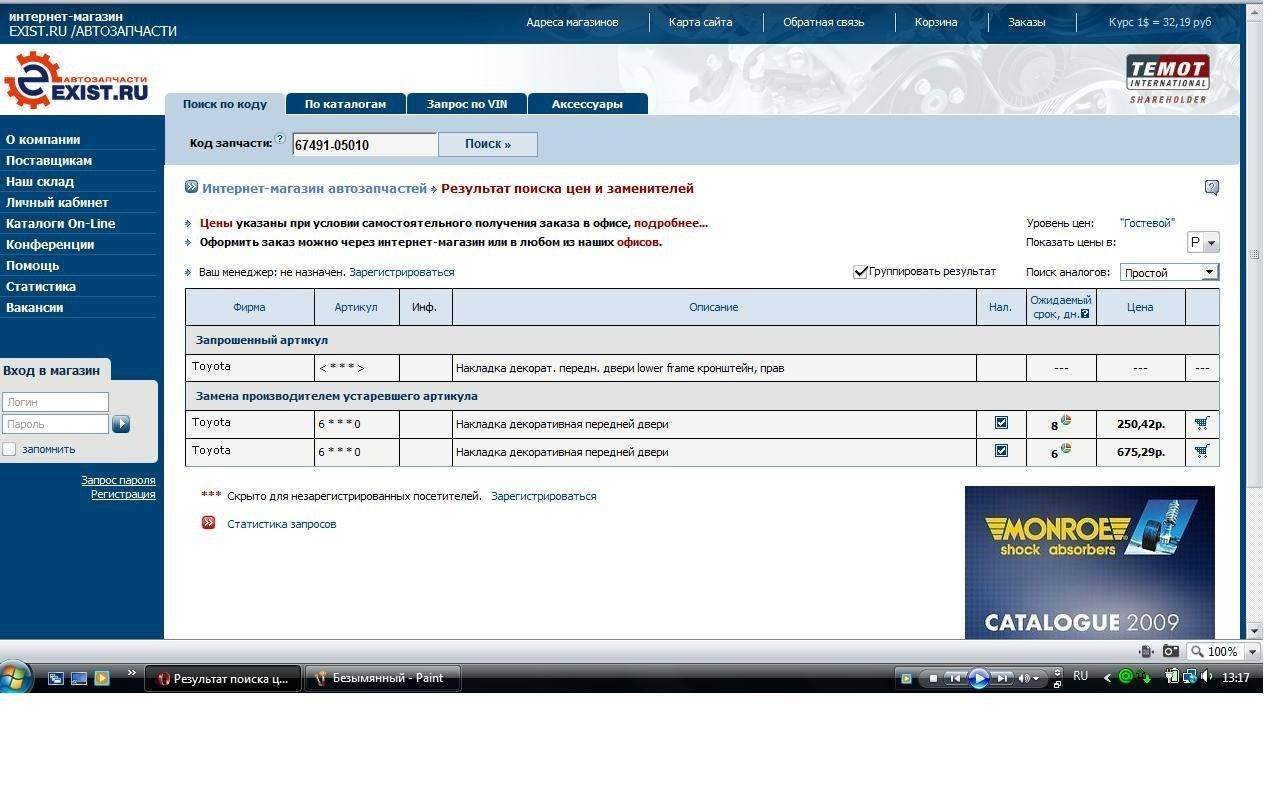This screenshot has width=1280, height=800.
Task: Toggle the запомнить checkbox
Action: (x=10, y=449)
